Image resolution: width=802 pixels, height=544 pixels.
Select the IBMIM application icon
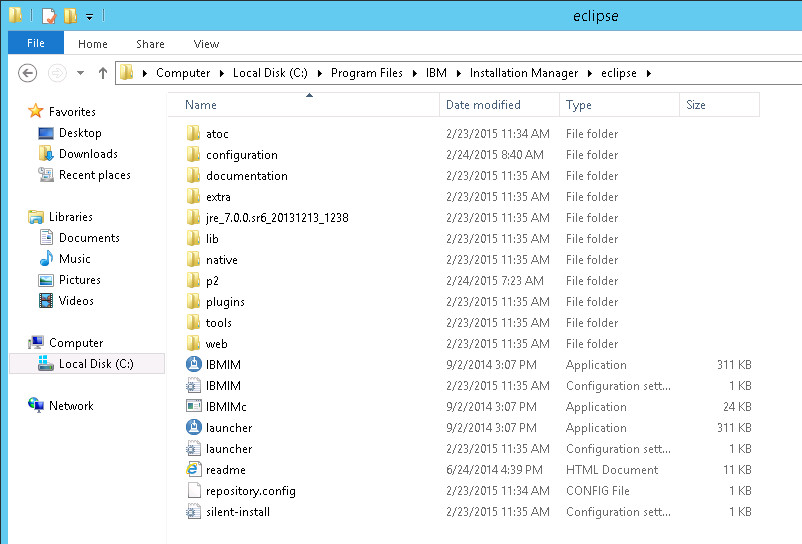point(193,364)
